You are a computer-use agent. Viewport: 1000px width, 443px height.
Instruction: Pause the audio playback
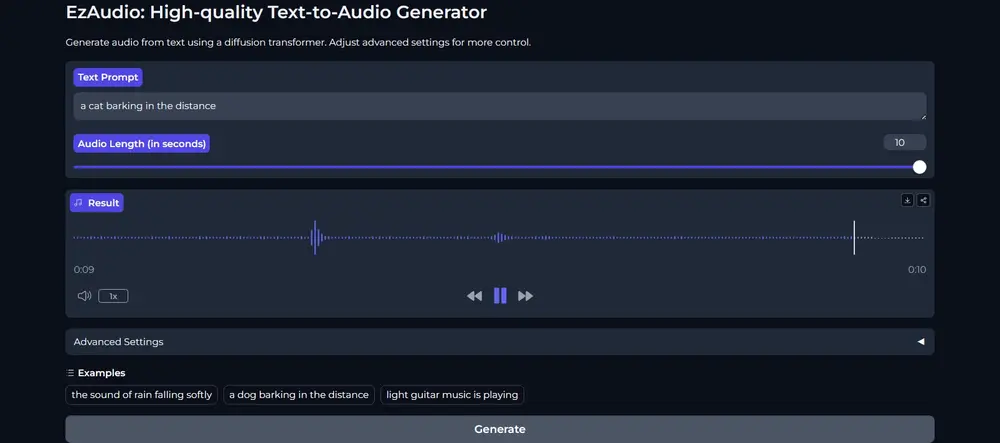point(500,296)
